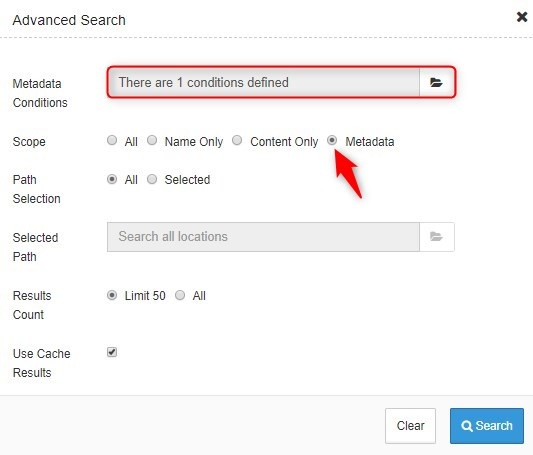The image size is (533, 455).
Task: Open the Metadata Conditions folder icon
Action: pos(436,82)
